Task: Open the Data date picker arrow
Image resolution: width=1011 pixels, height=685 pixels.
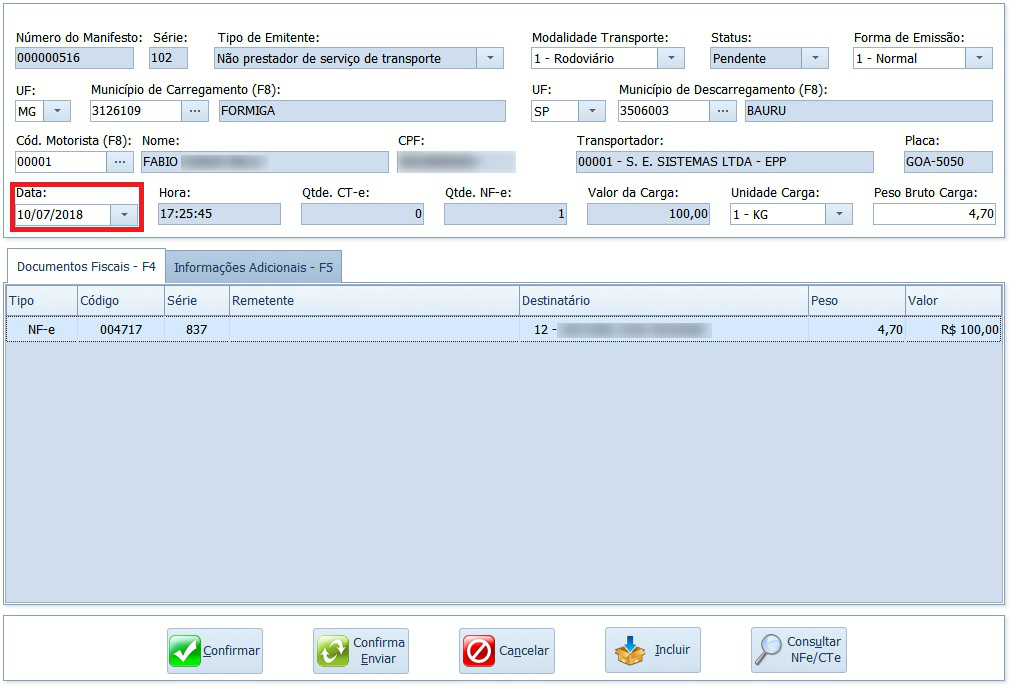Action: [125, 214]
